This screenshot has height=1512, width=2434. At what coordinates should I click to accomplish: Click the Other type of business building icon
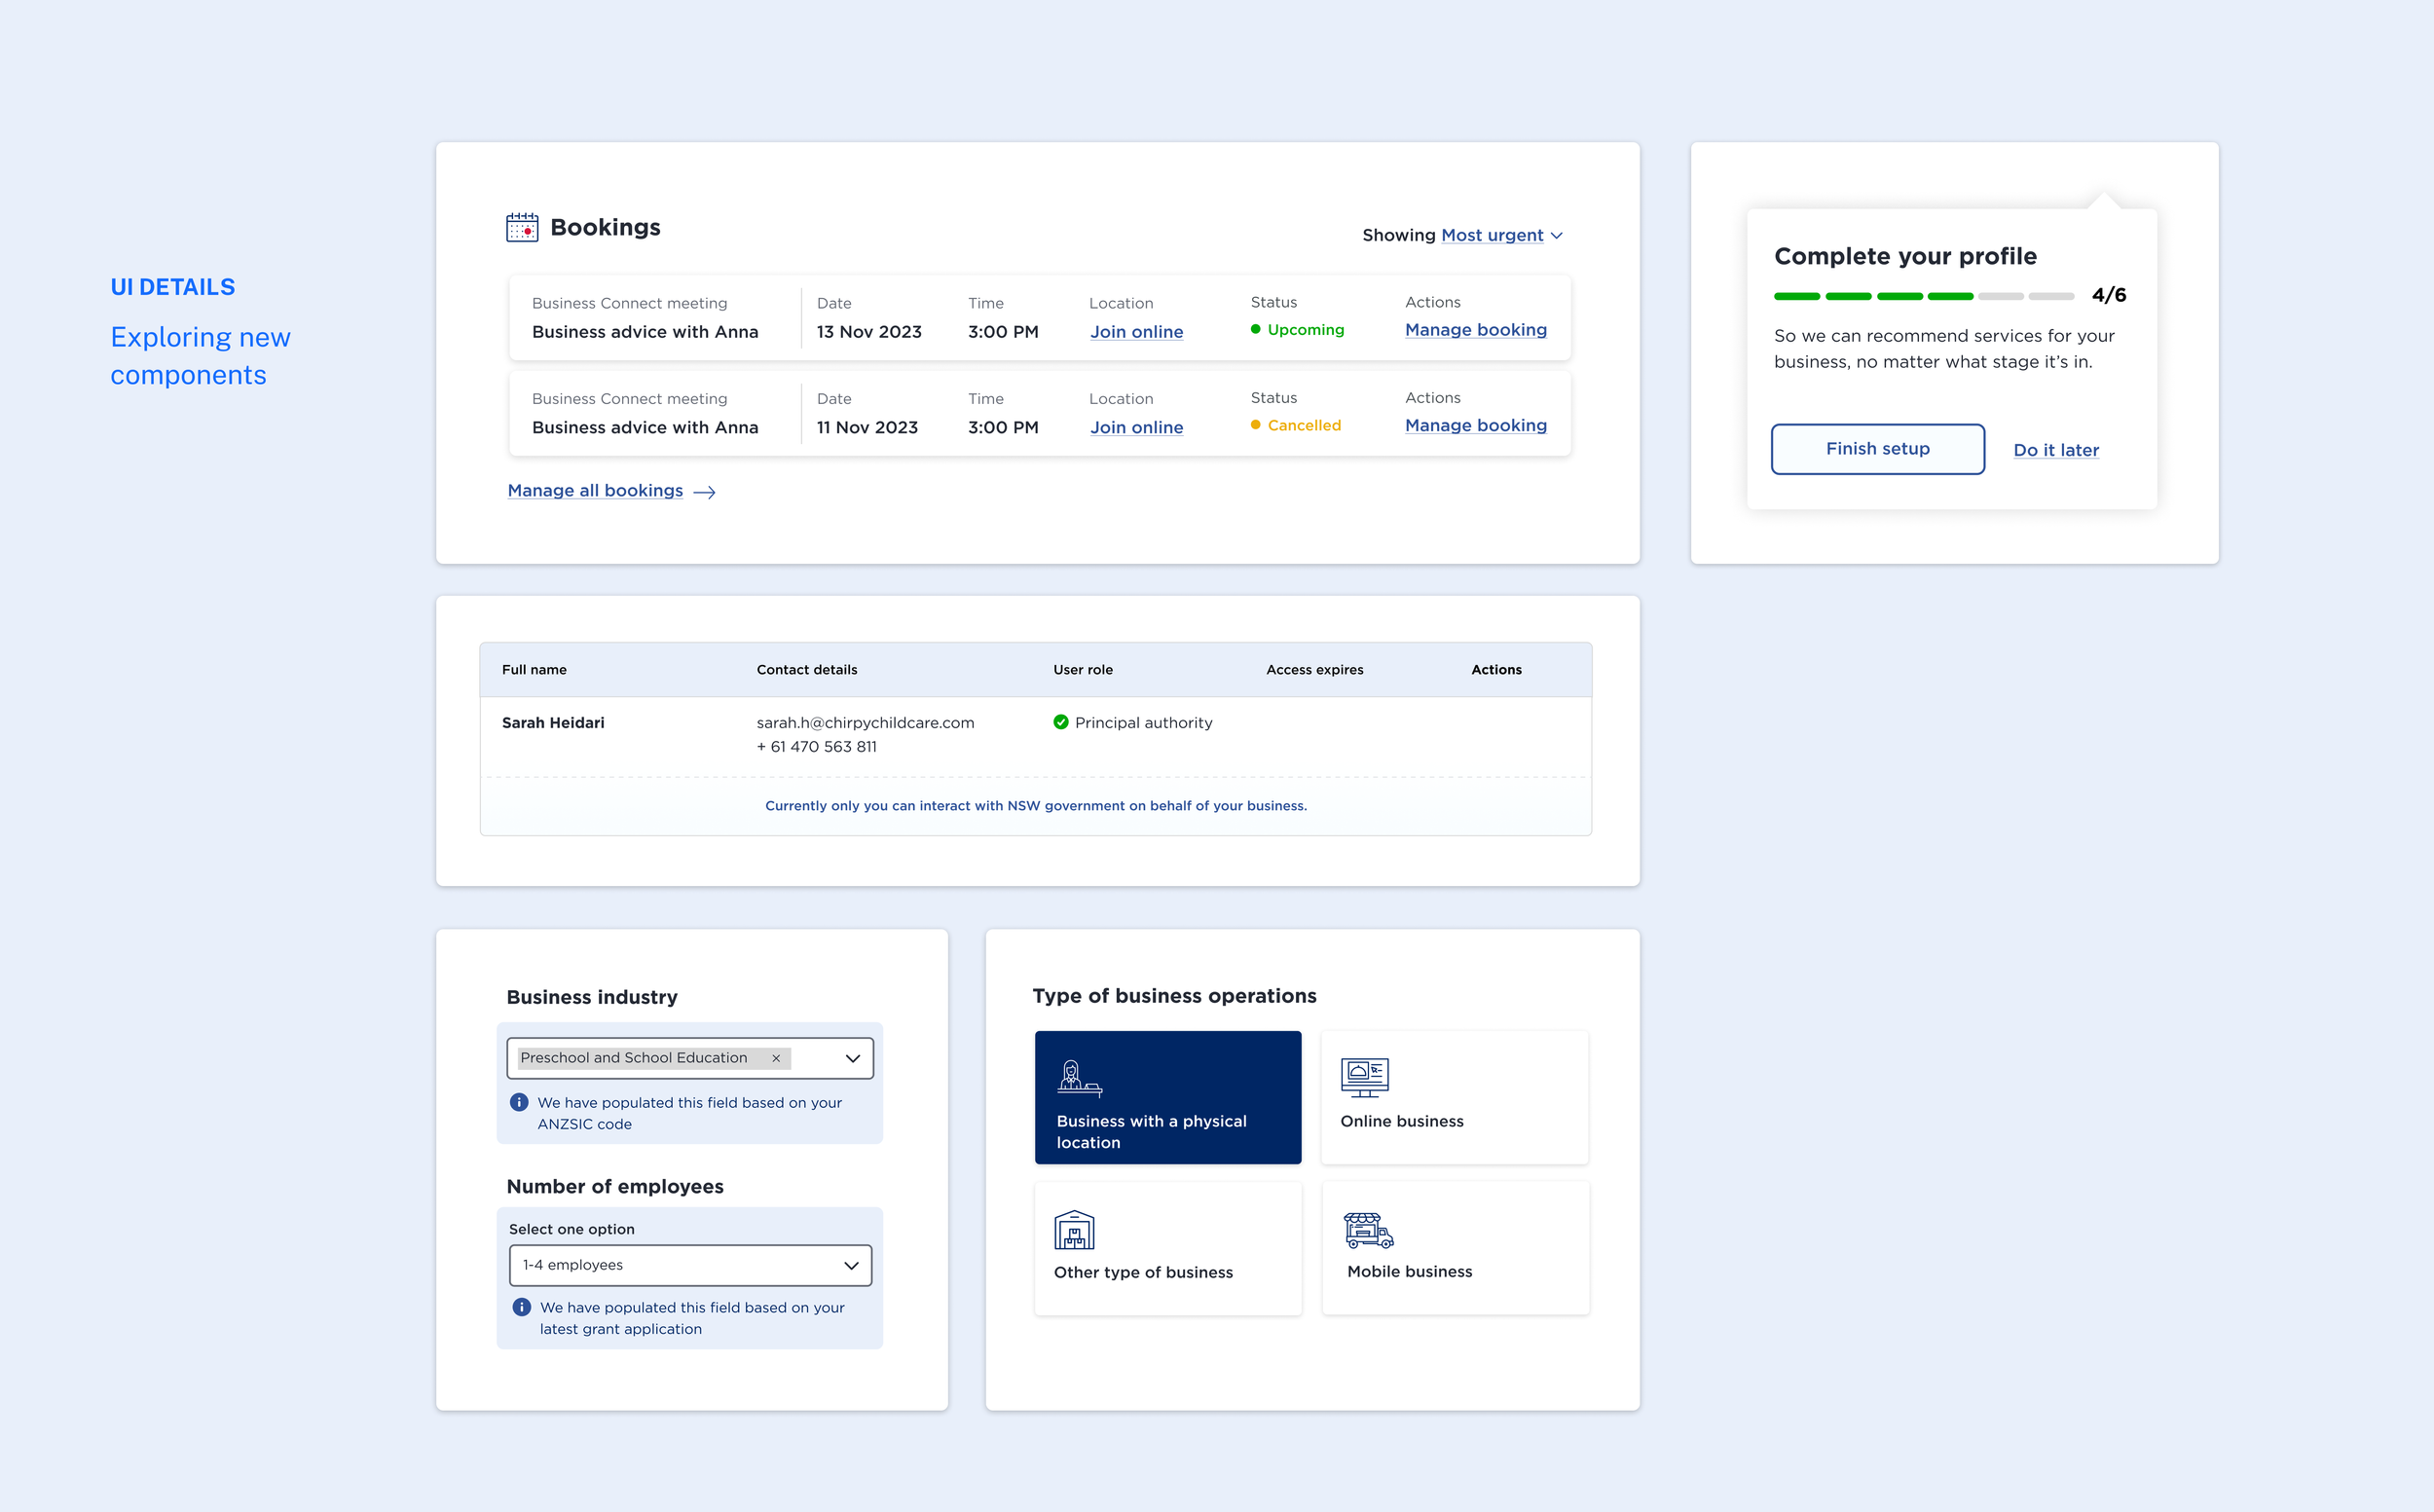pos(1074,1230)
